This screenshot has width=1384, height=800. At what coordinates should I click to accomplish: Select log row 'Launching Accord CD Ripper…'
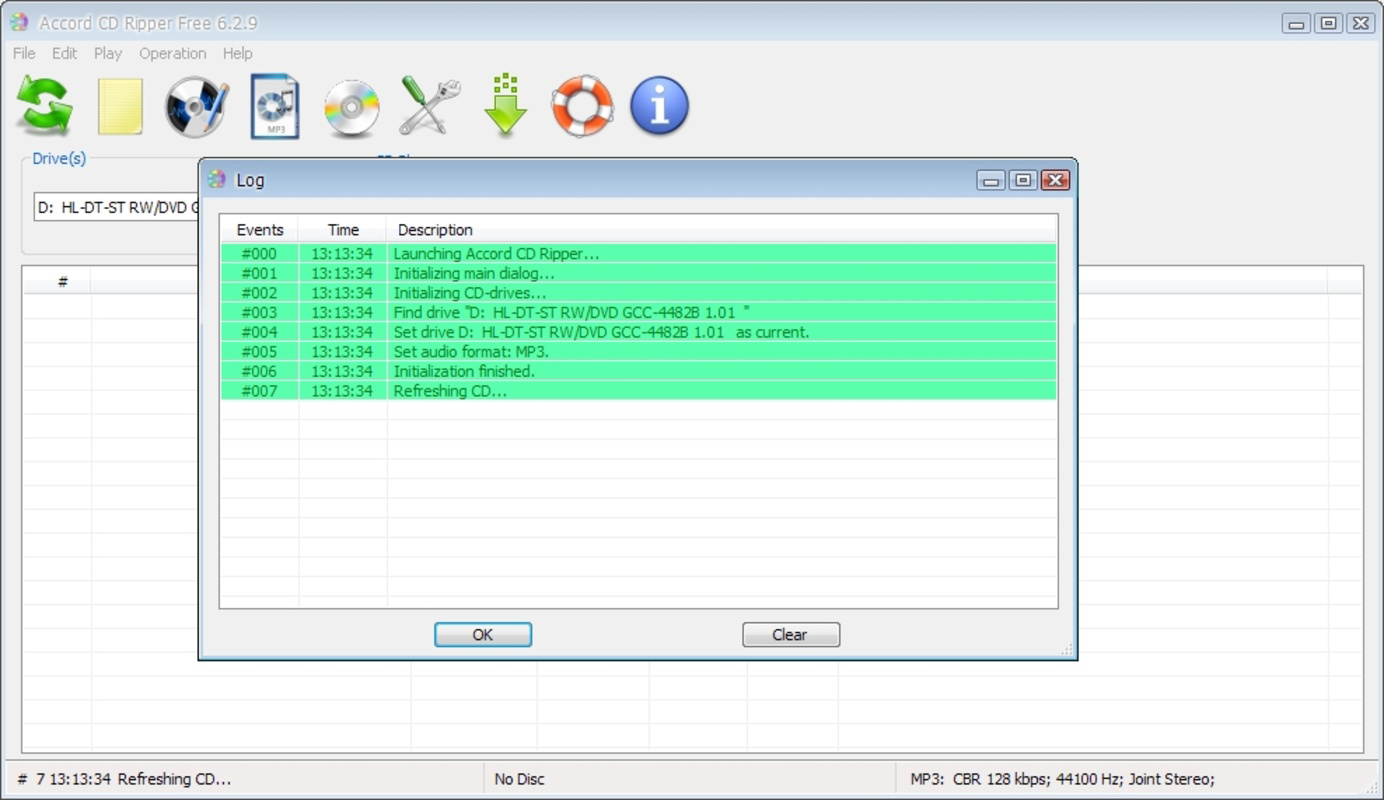[639, 254]
